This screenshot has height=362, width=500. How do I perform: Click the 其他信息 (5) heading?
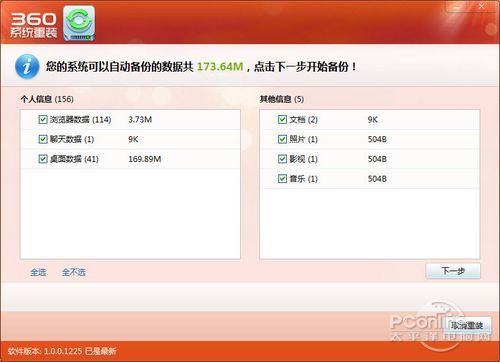point(282,99)
